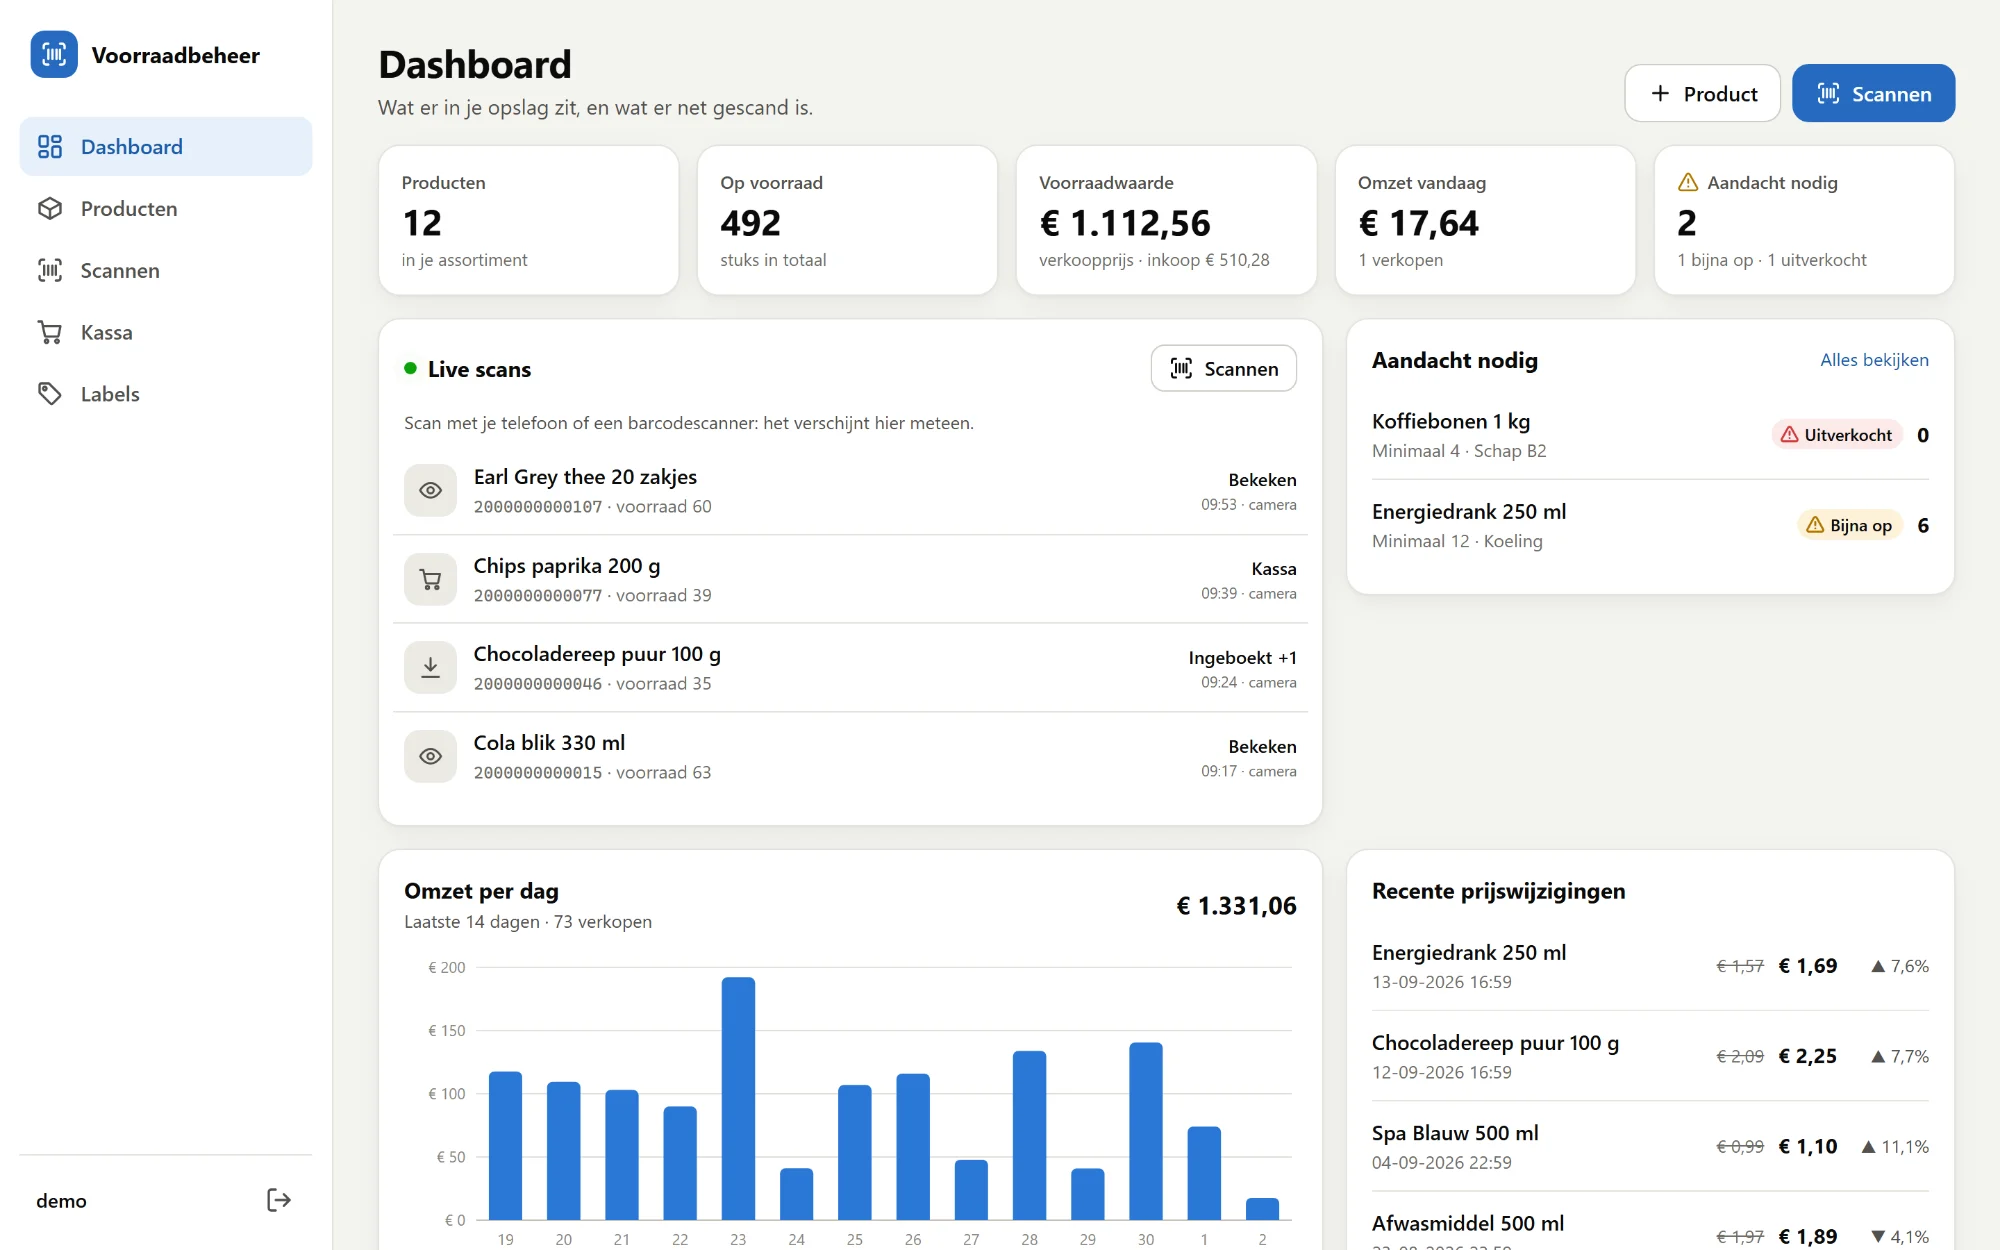Click the Voorraadbeheer app logo icon
This screenshot has width=2000, height=1250.
click(54, 55)
